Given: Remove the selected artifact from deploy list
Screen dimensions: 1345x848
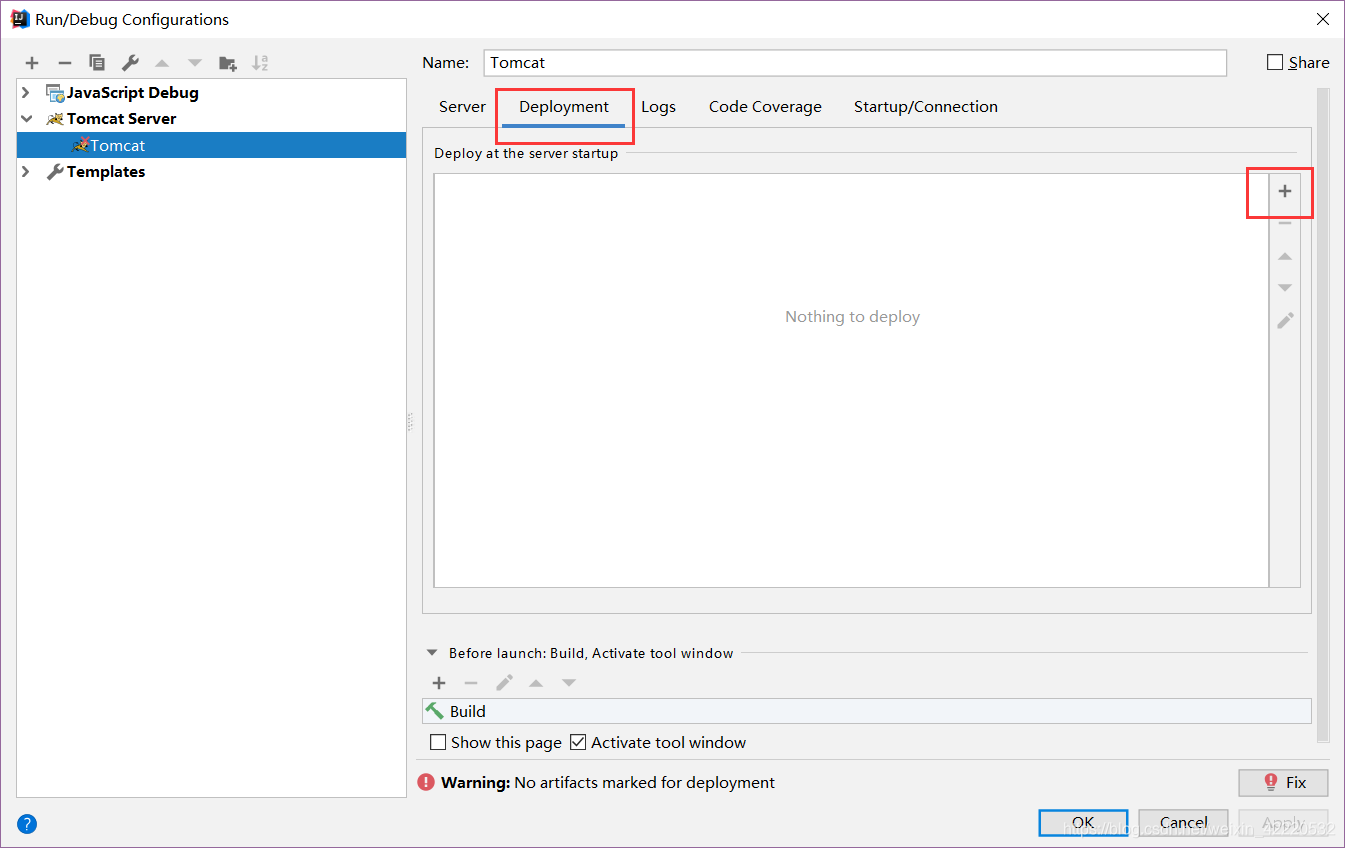Looking at the screenshot, I should click(1285, 223).
